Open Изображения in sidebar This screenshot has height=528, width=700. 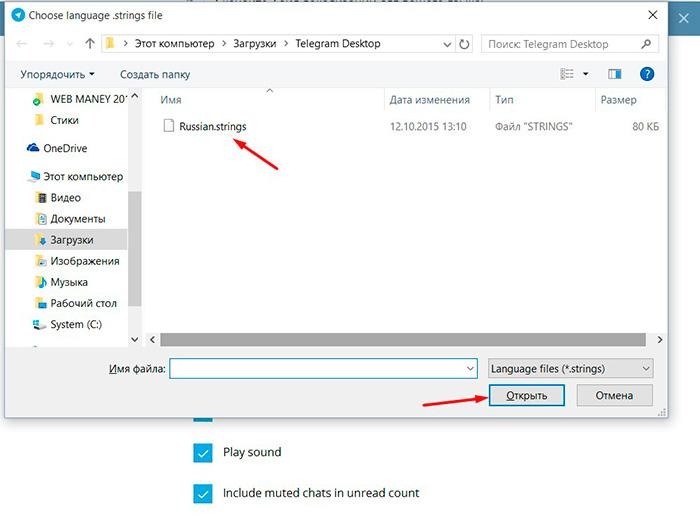[x=77, y=261]
